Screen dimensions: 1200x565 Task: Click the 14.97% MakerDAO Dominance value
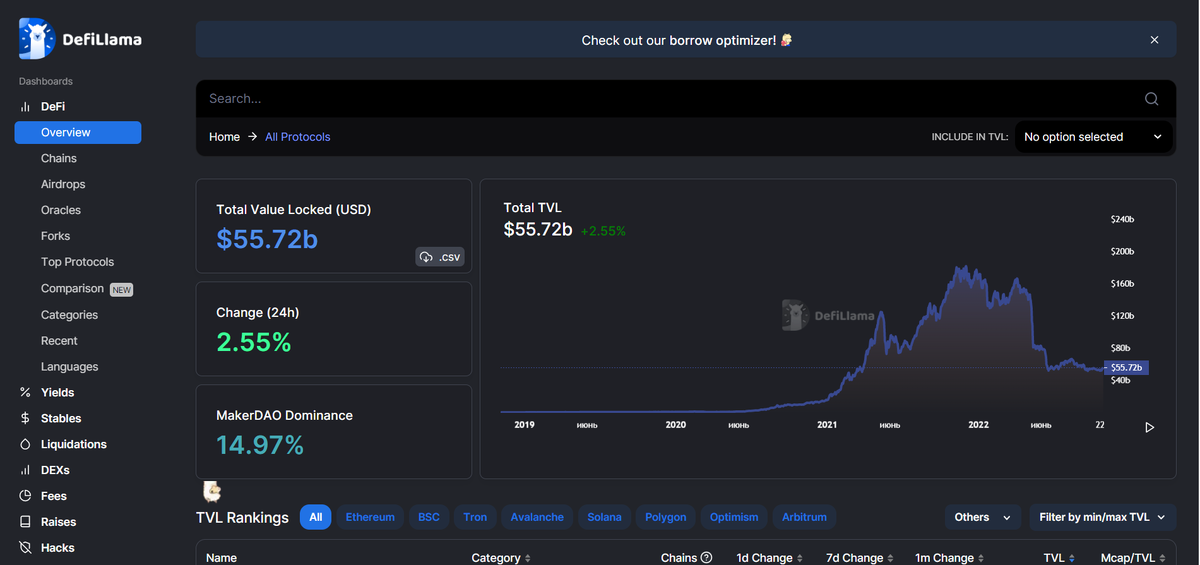click(260, 445)
